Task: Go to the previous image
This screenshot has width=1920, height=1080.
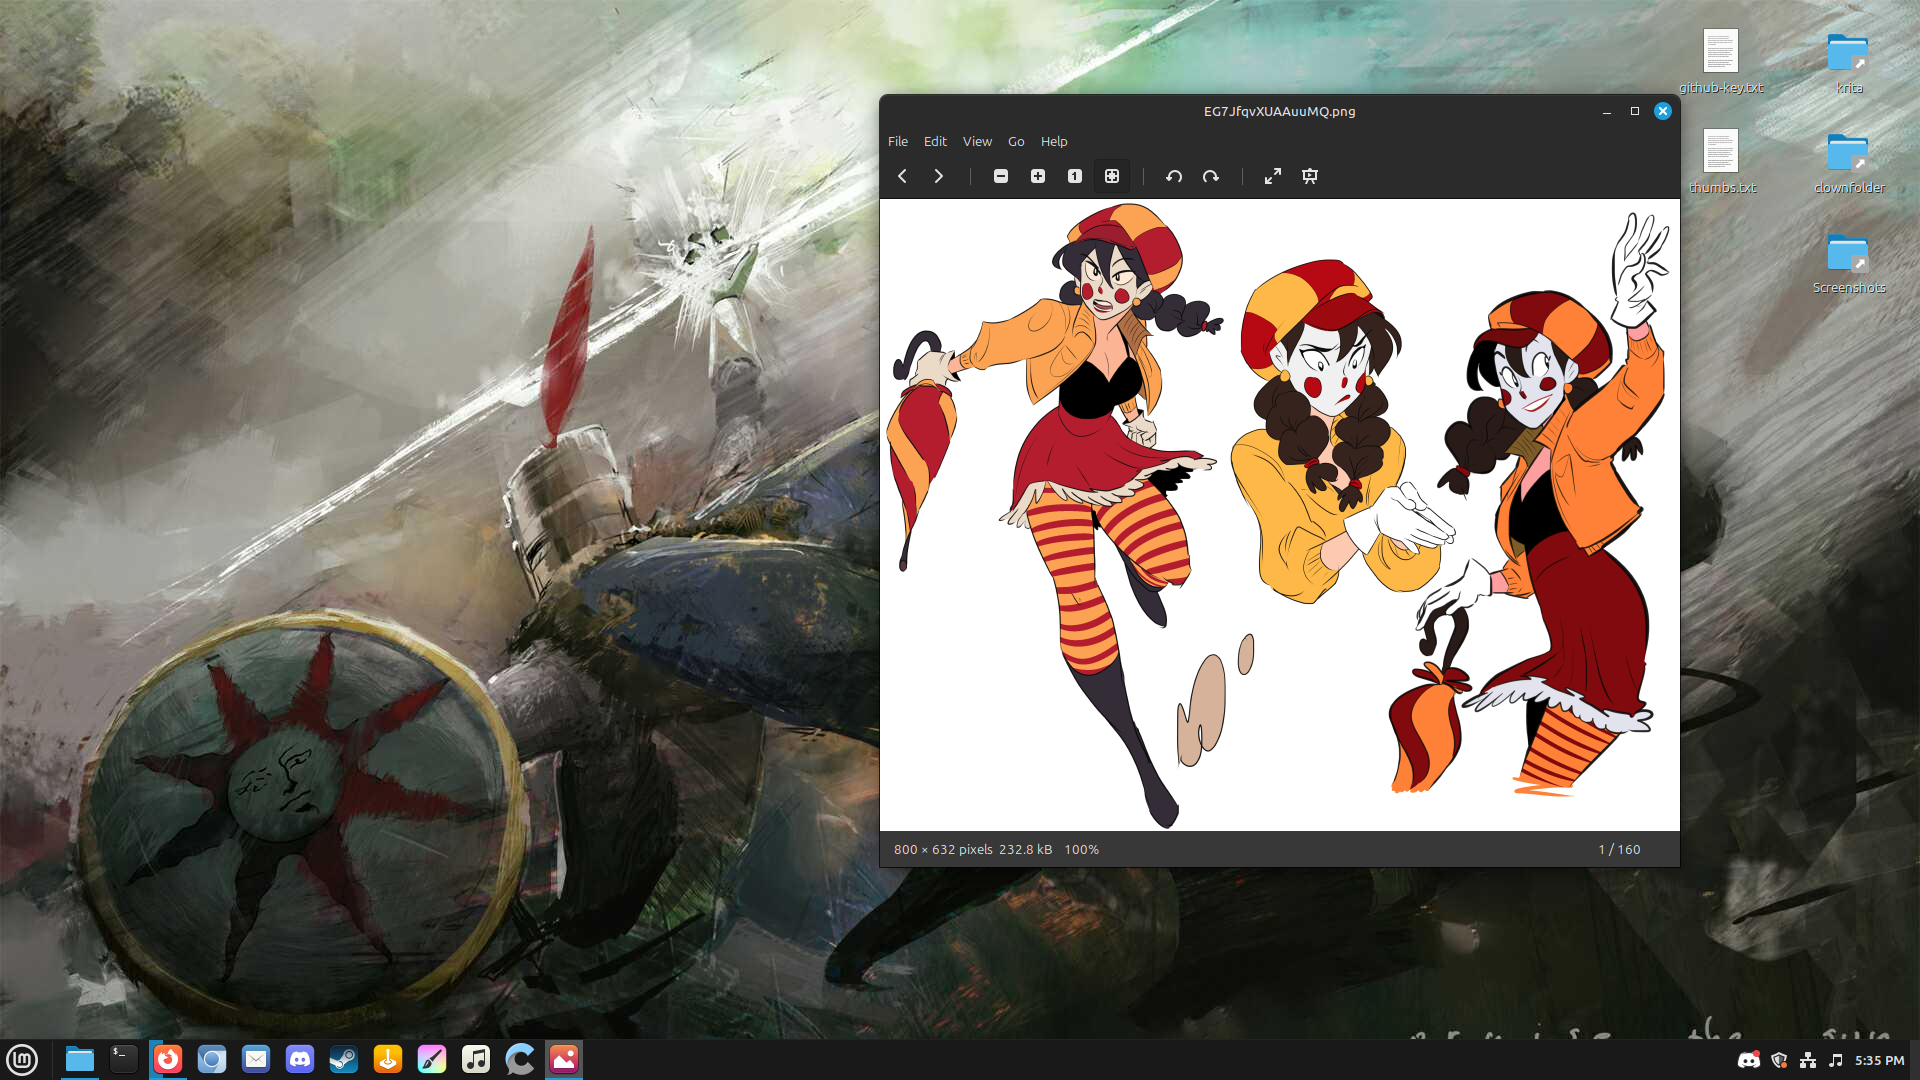Action: click(x=902, y=176)
